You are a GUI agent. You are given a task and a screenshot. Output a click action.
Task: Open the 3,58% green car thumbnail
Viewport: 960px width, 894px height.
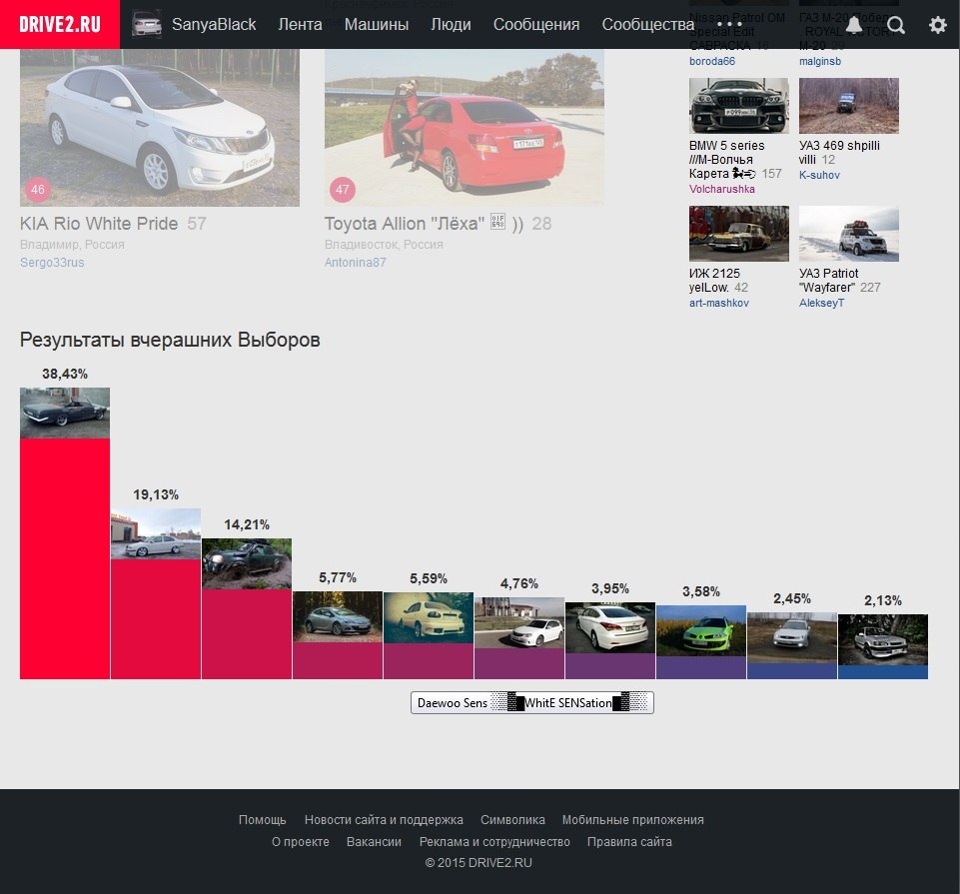701,631
